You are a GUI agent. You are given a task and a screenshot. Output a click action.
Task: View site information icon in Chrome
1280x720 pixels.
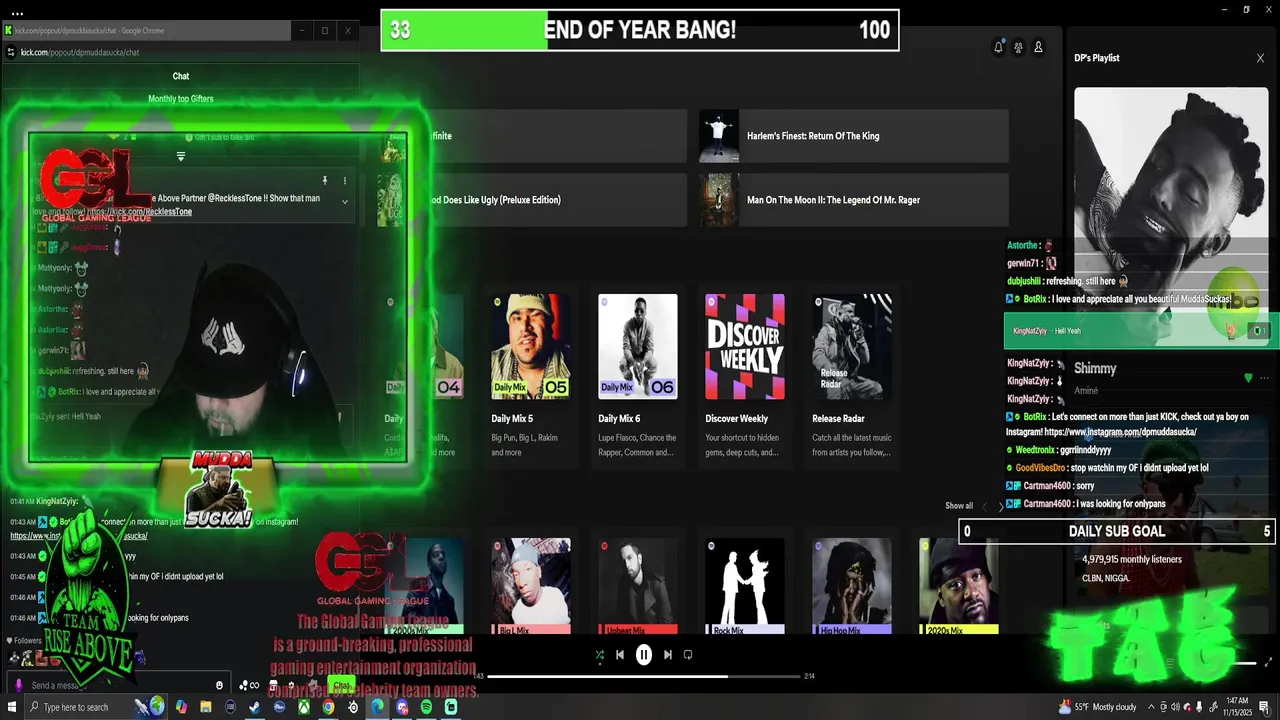[x=10, y=52]
